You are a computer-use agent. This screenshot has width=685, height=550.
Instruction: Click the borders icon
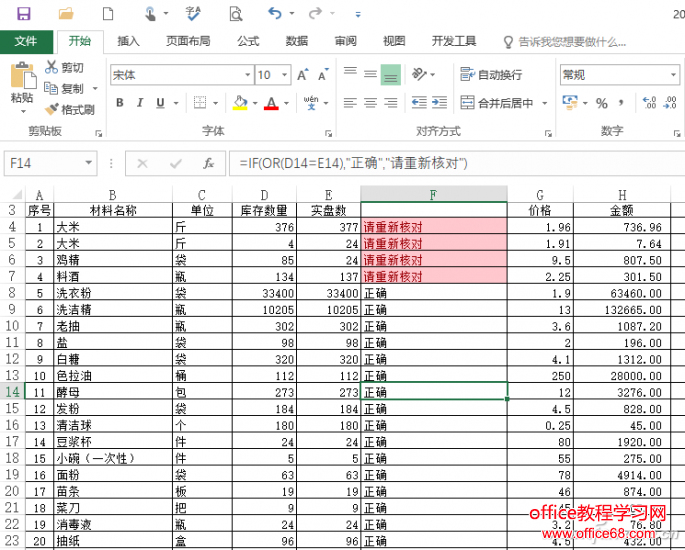(200, 103)
